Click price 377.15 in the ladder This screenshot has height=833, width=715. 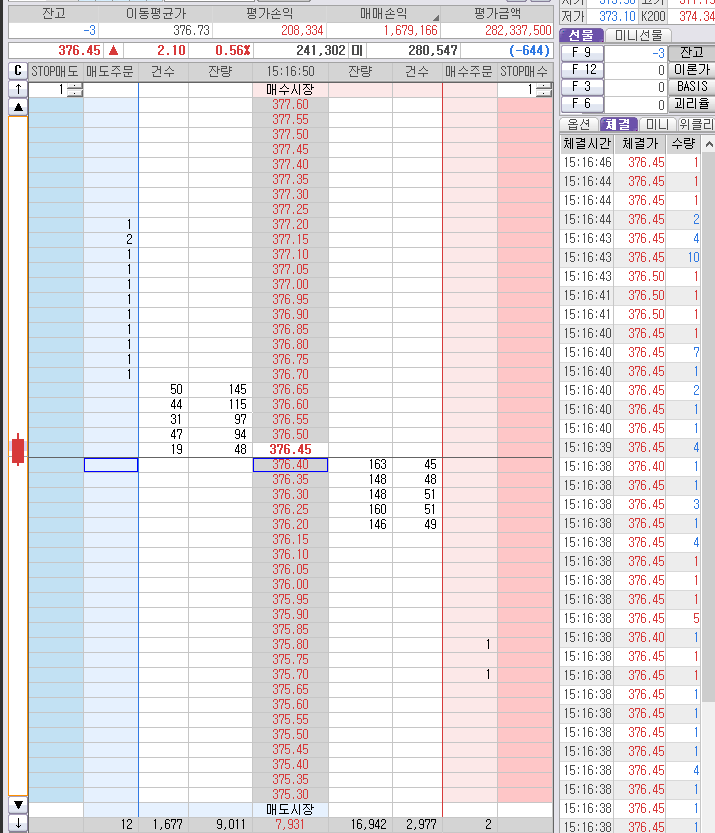point(290,240)
